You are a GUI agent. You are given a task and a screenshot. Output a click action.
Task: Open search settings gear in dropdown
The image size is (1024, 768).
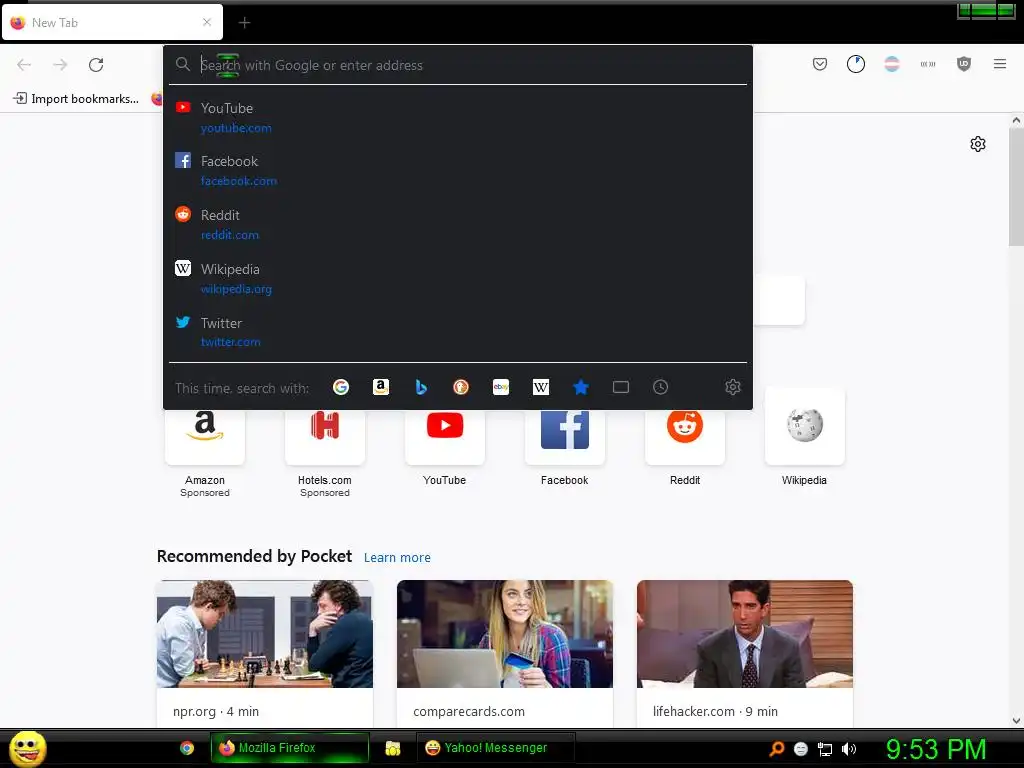pyautogui.click(x=733, y=387)
